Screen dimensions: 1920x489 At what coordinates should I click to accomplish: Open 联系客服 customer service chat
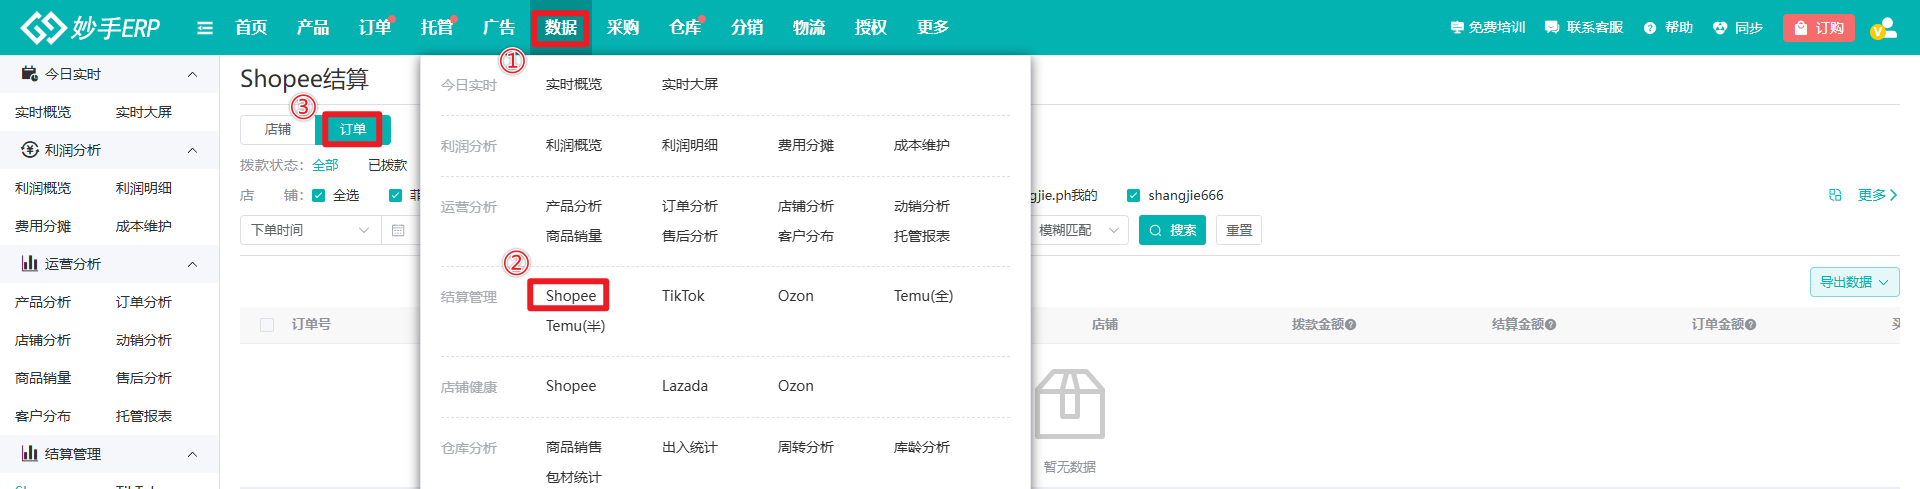point(1584,28)
